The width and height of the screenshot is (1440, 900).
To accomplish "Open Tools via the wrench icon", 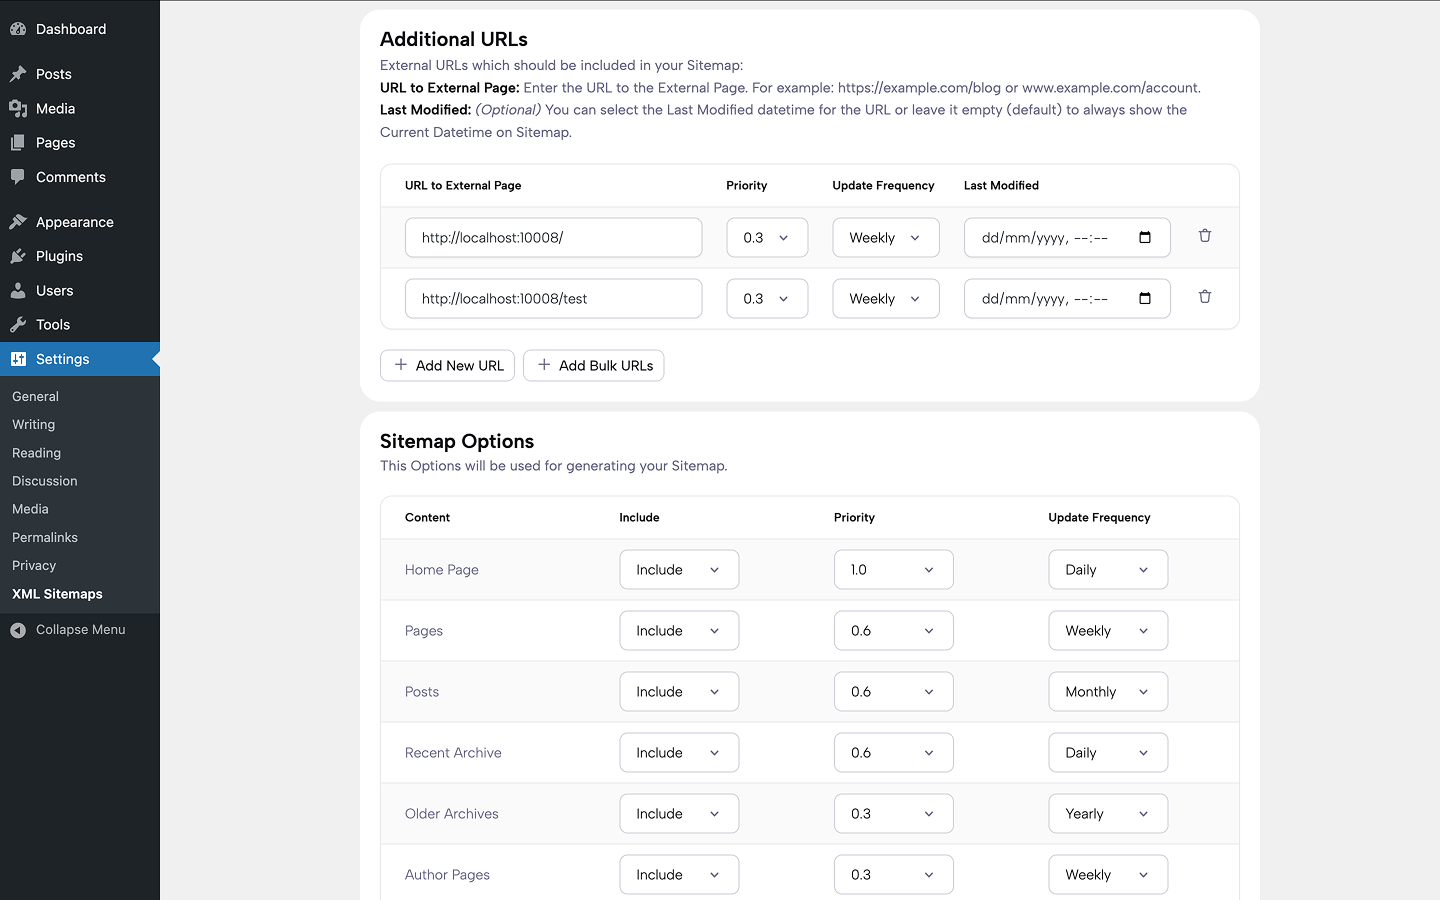I will click(18, 324).
